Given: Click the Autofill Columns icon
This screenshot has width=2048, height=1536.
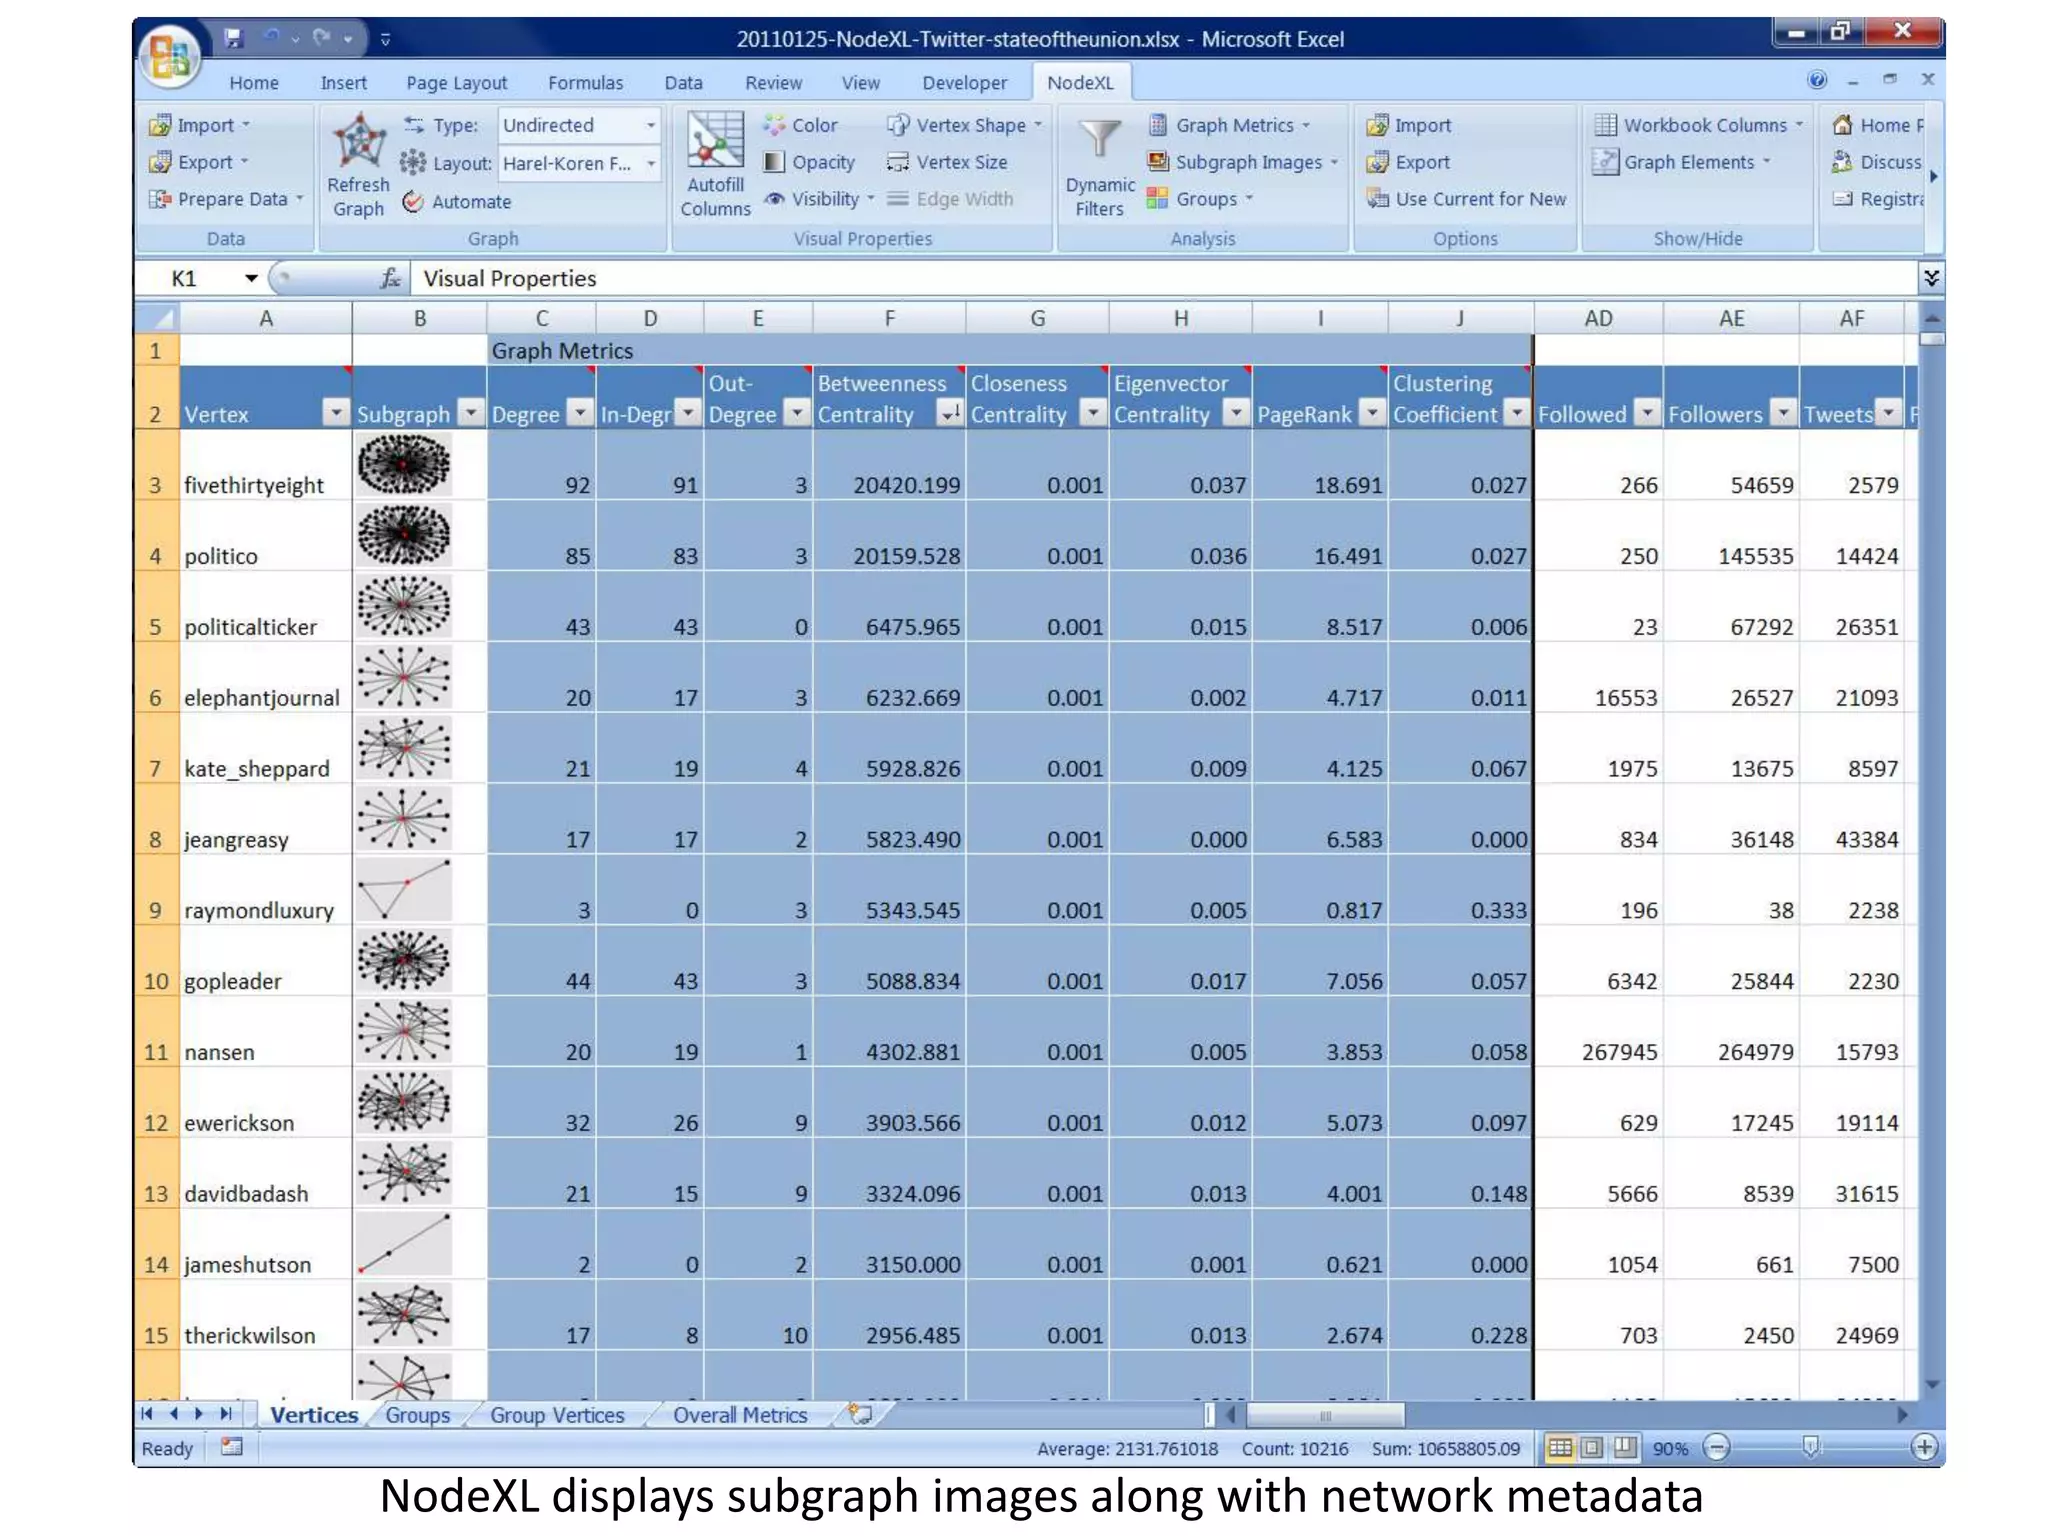Looking at the screenshot, I should coord(715,139).
